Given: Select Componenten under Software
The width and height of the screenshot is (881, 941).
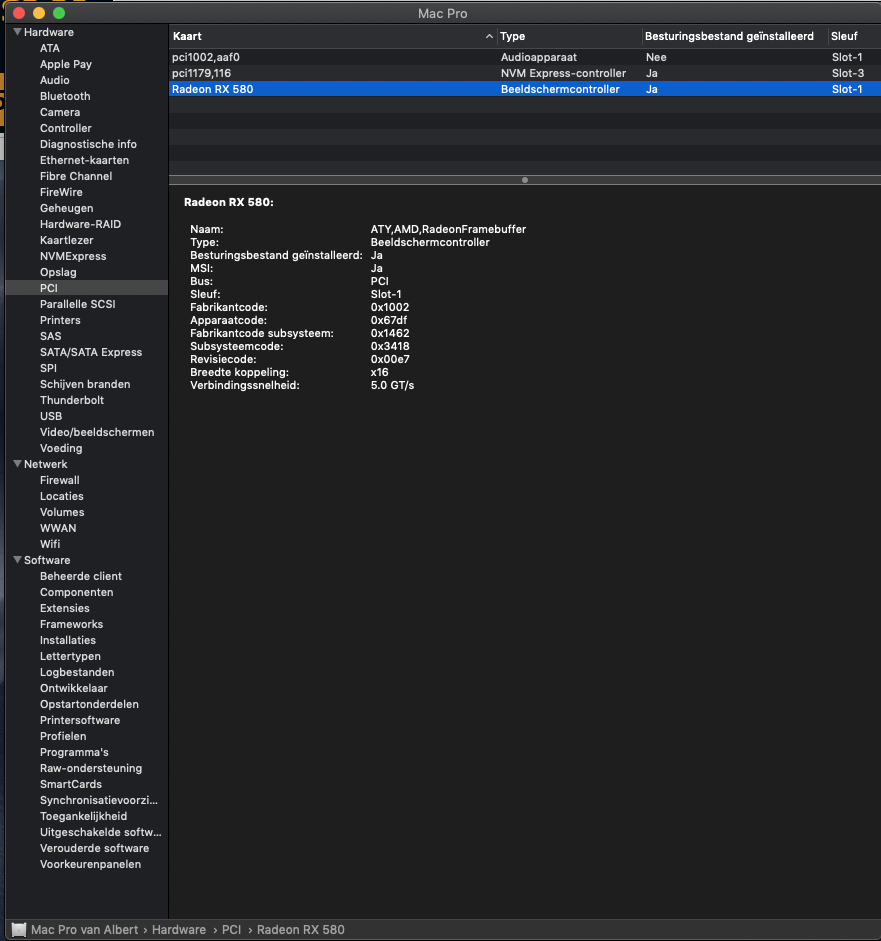Looking at the screenshot, I should (x=76, y=592).
